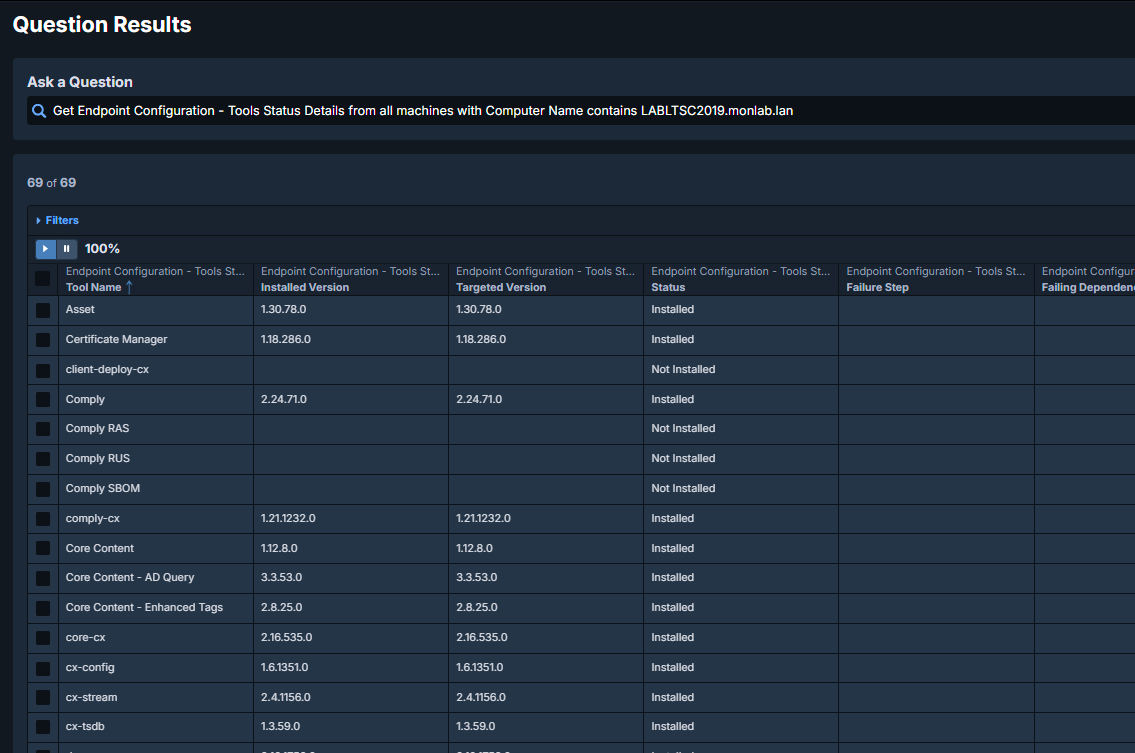1135x753 pixels.
Task: Click the Core Content - AD Query row
Action: coord(130,577)
